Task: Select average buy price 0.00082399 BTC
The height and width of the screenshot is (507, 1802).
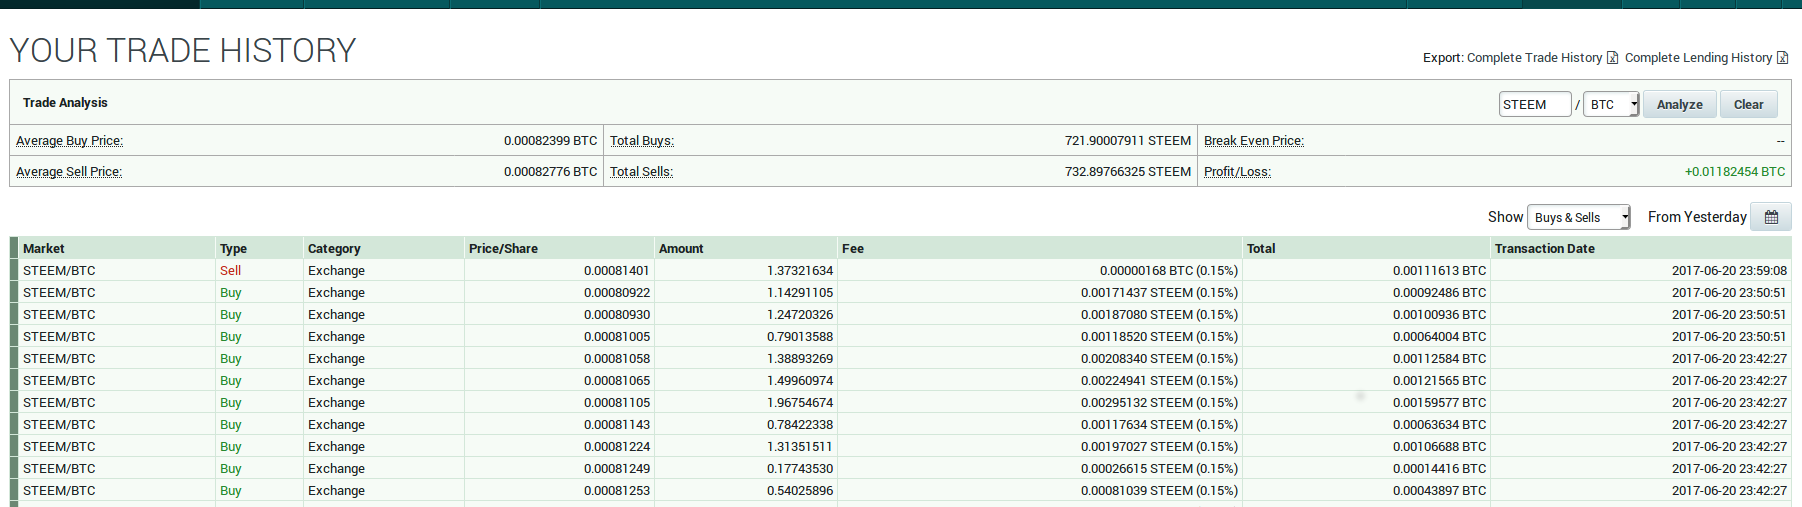Action: [550, 141]
